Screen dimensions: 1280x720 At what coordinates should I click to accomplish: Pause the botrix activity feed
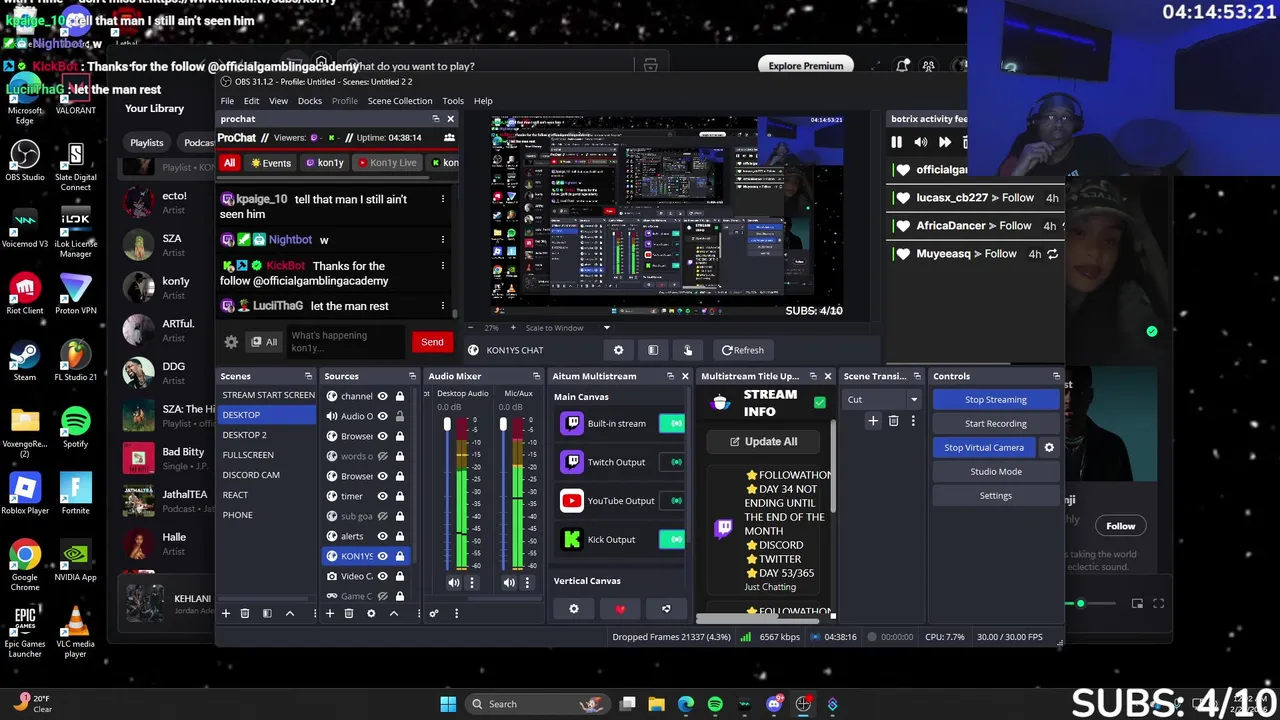click(x=897, y=143)
